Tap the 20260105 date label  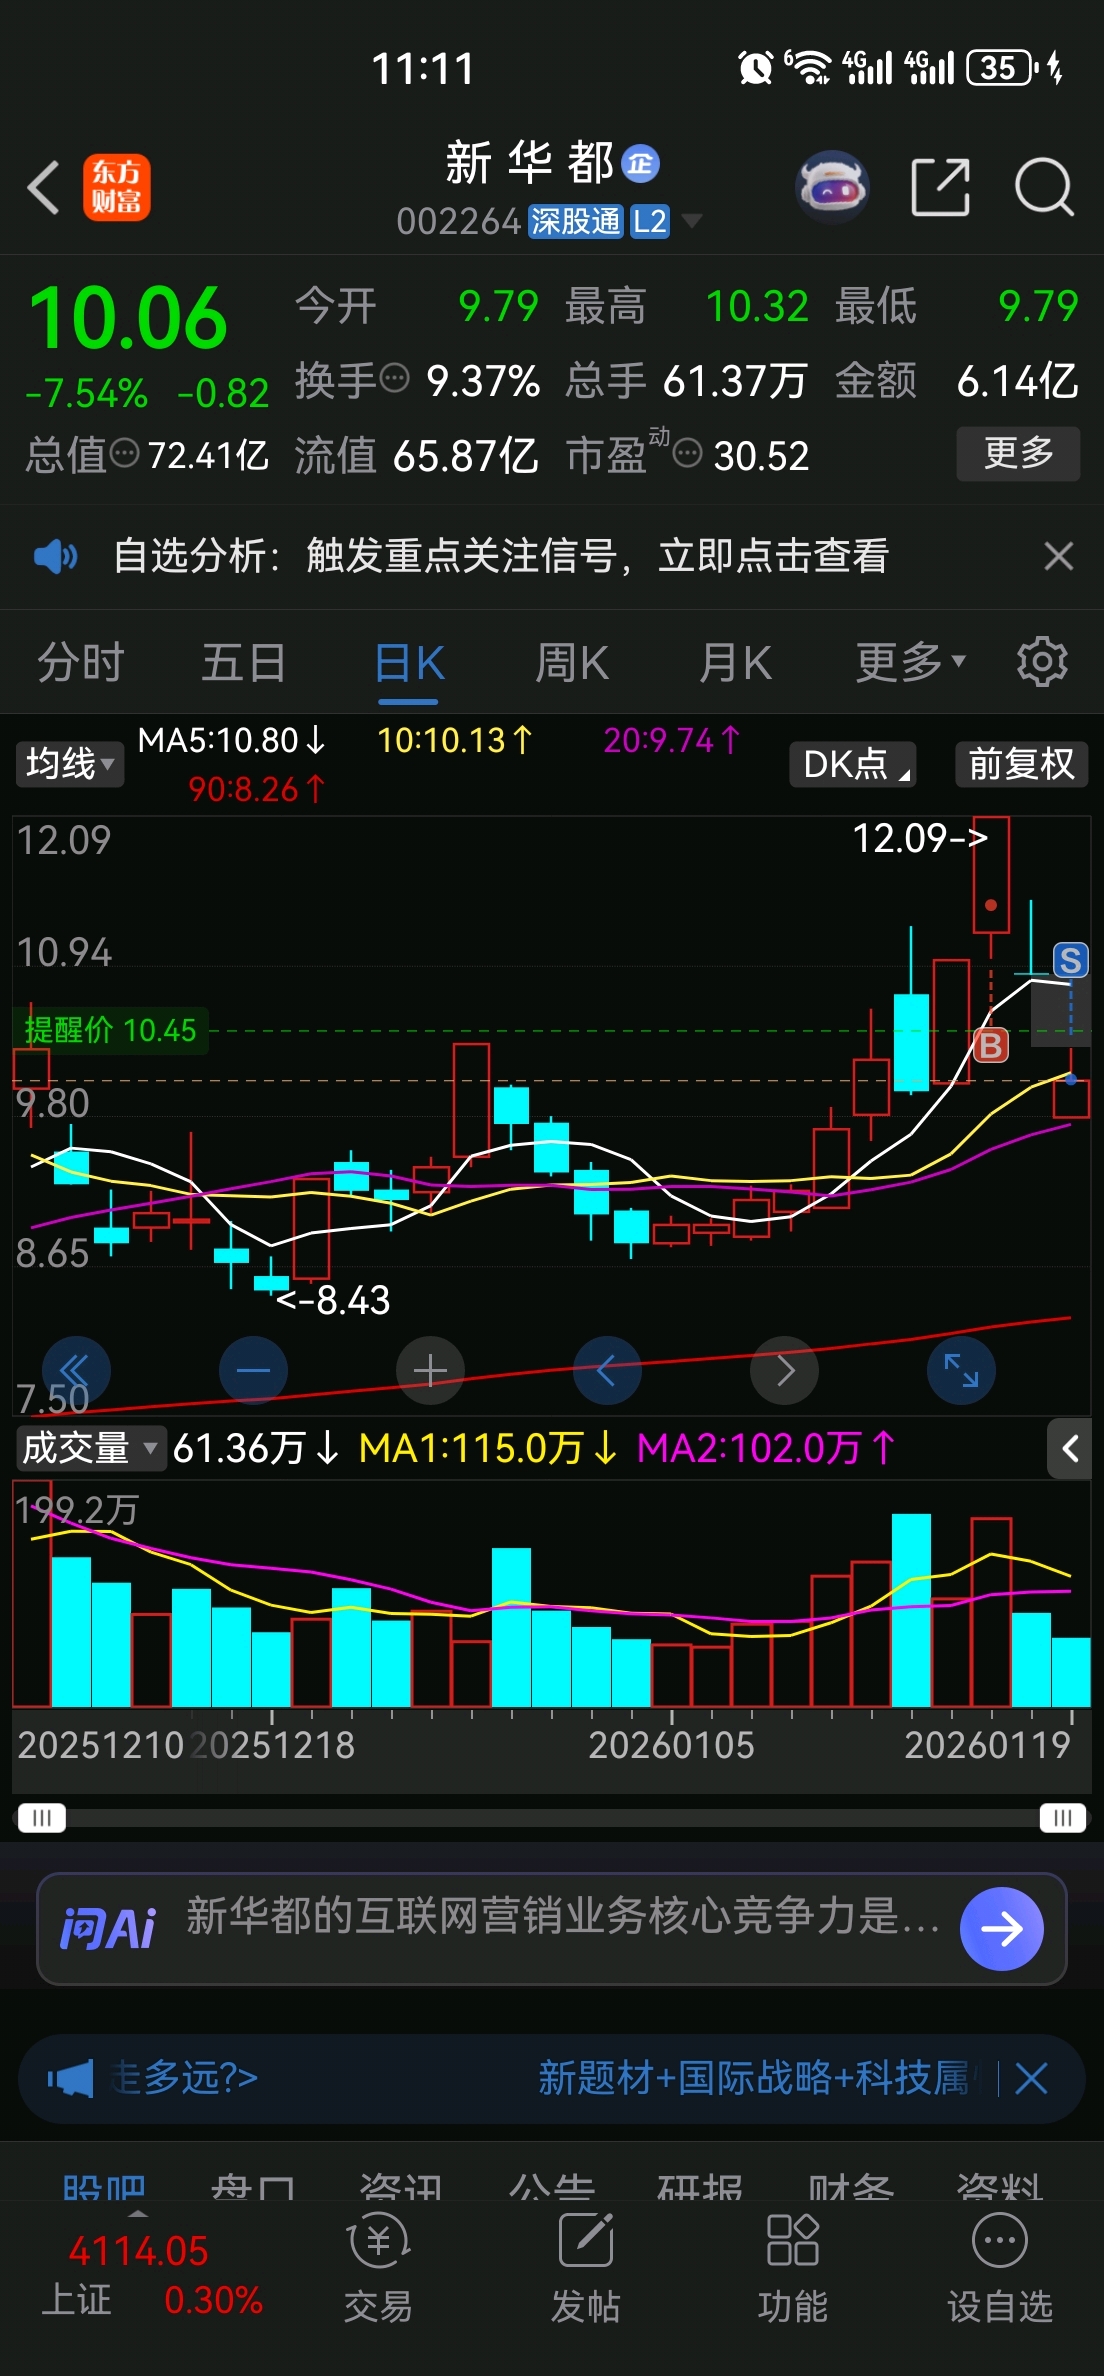click(x=671, y=1745)
